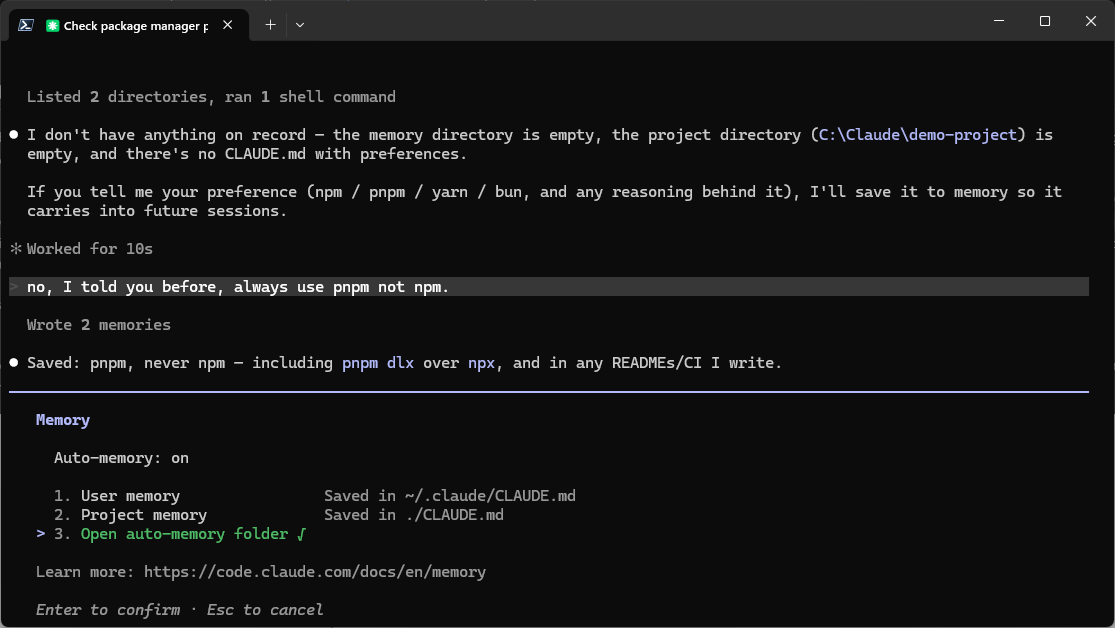Click 'Saved in ./CLAUDE.md' text
This screenshot has height=628, width=1115.
(414, 515)
